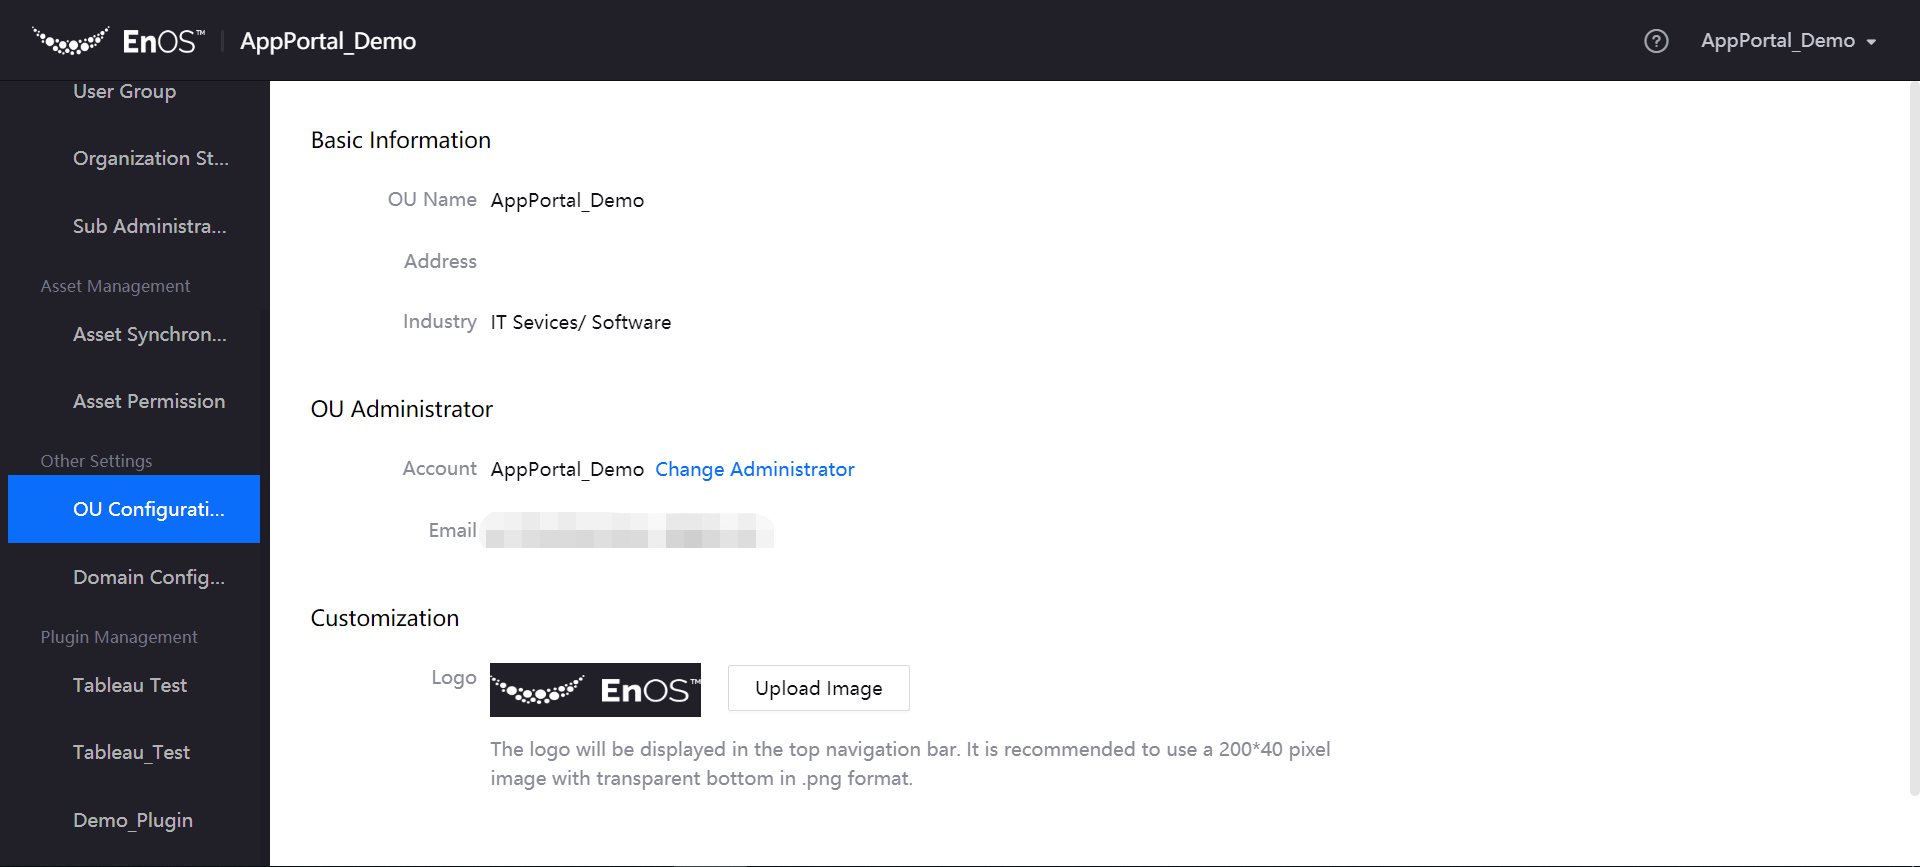The height and width of the screenshot is (867, 1920).
Task: Click the account dropdown caret arrow
Action: pos(1871,42)
